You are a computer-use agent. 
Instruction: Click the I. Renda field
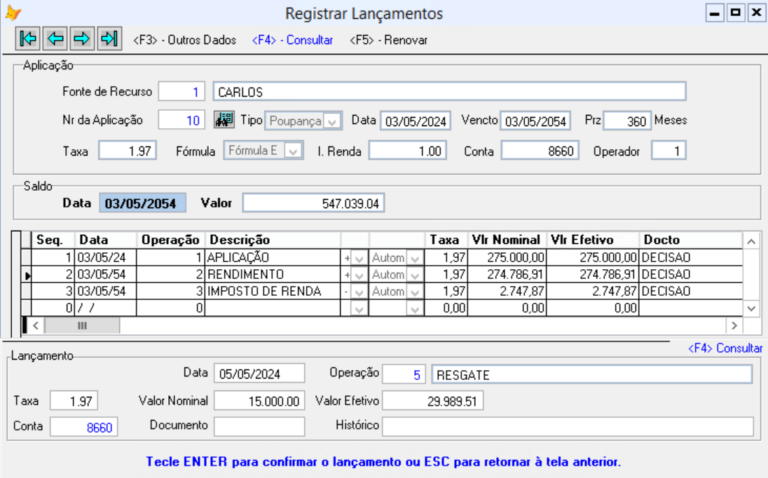tap(408, 151)
